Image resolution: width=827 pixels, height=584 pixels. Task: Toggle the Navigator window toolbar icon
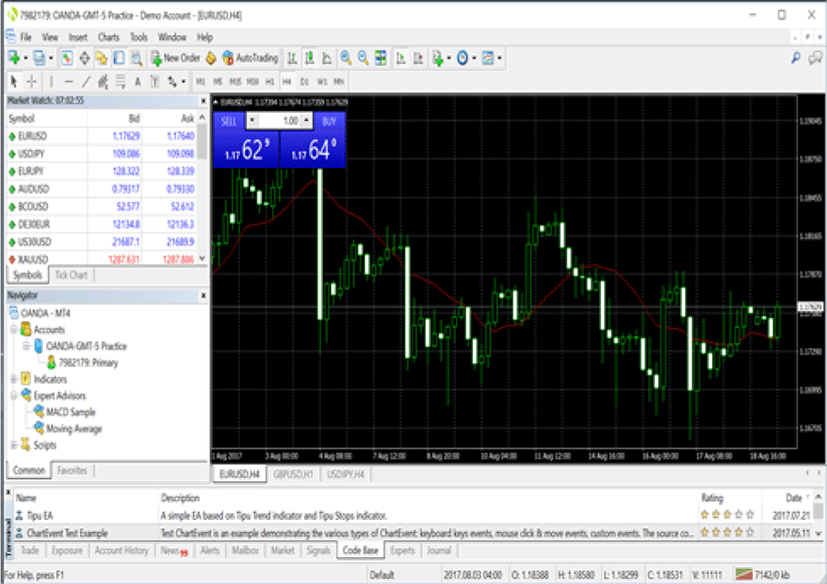pyautogui.click(x=101, y=58)
